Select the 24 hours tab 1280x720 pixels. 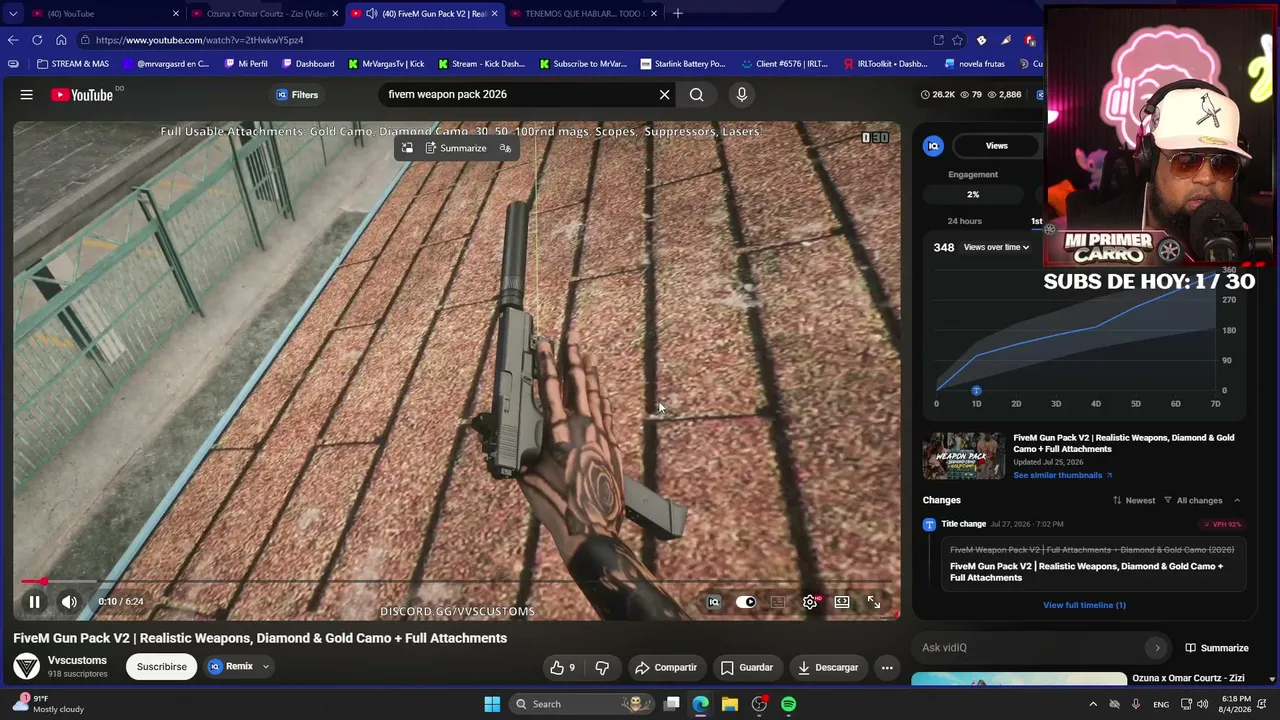[x=965, y=221]
